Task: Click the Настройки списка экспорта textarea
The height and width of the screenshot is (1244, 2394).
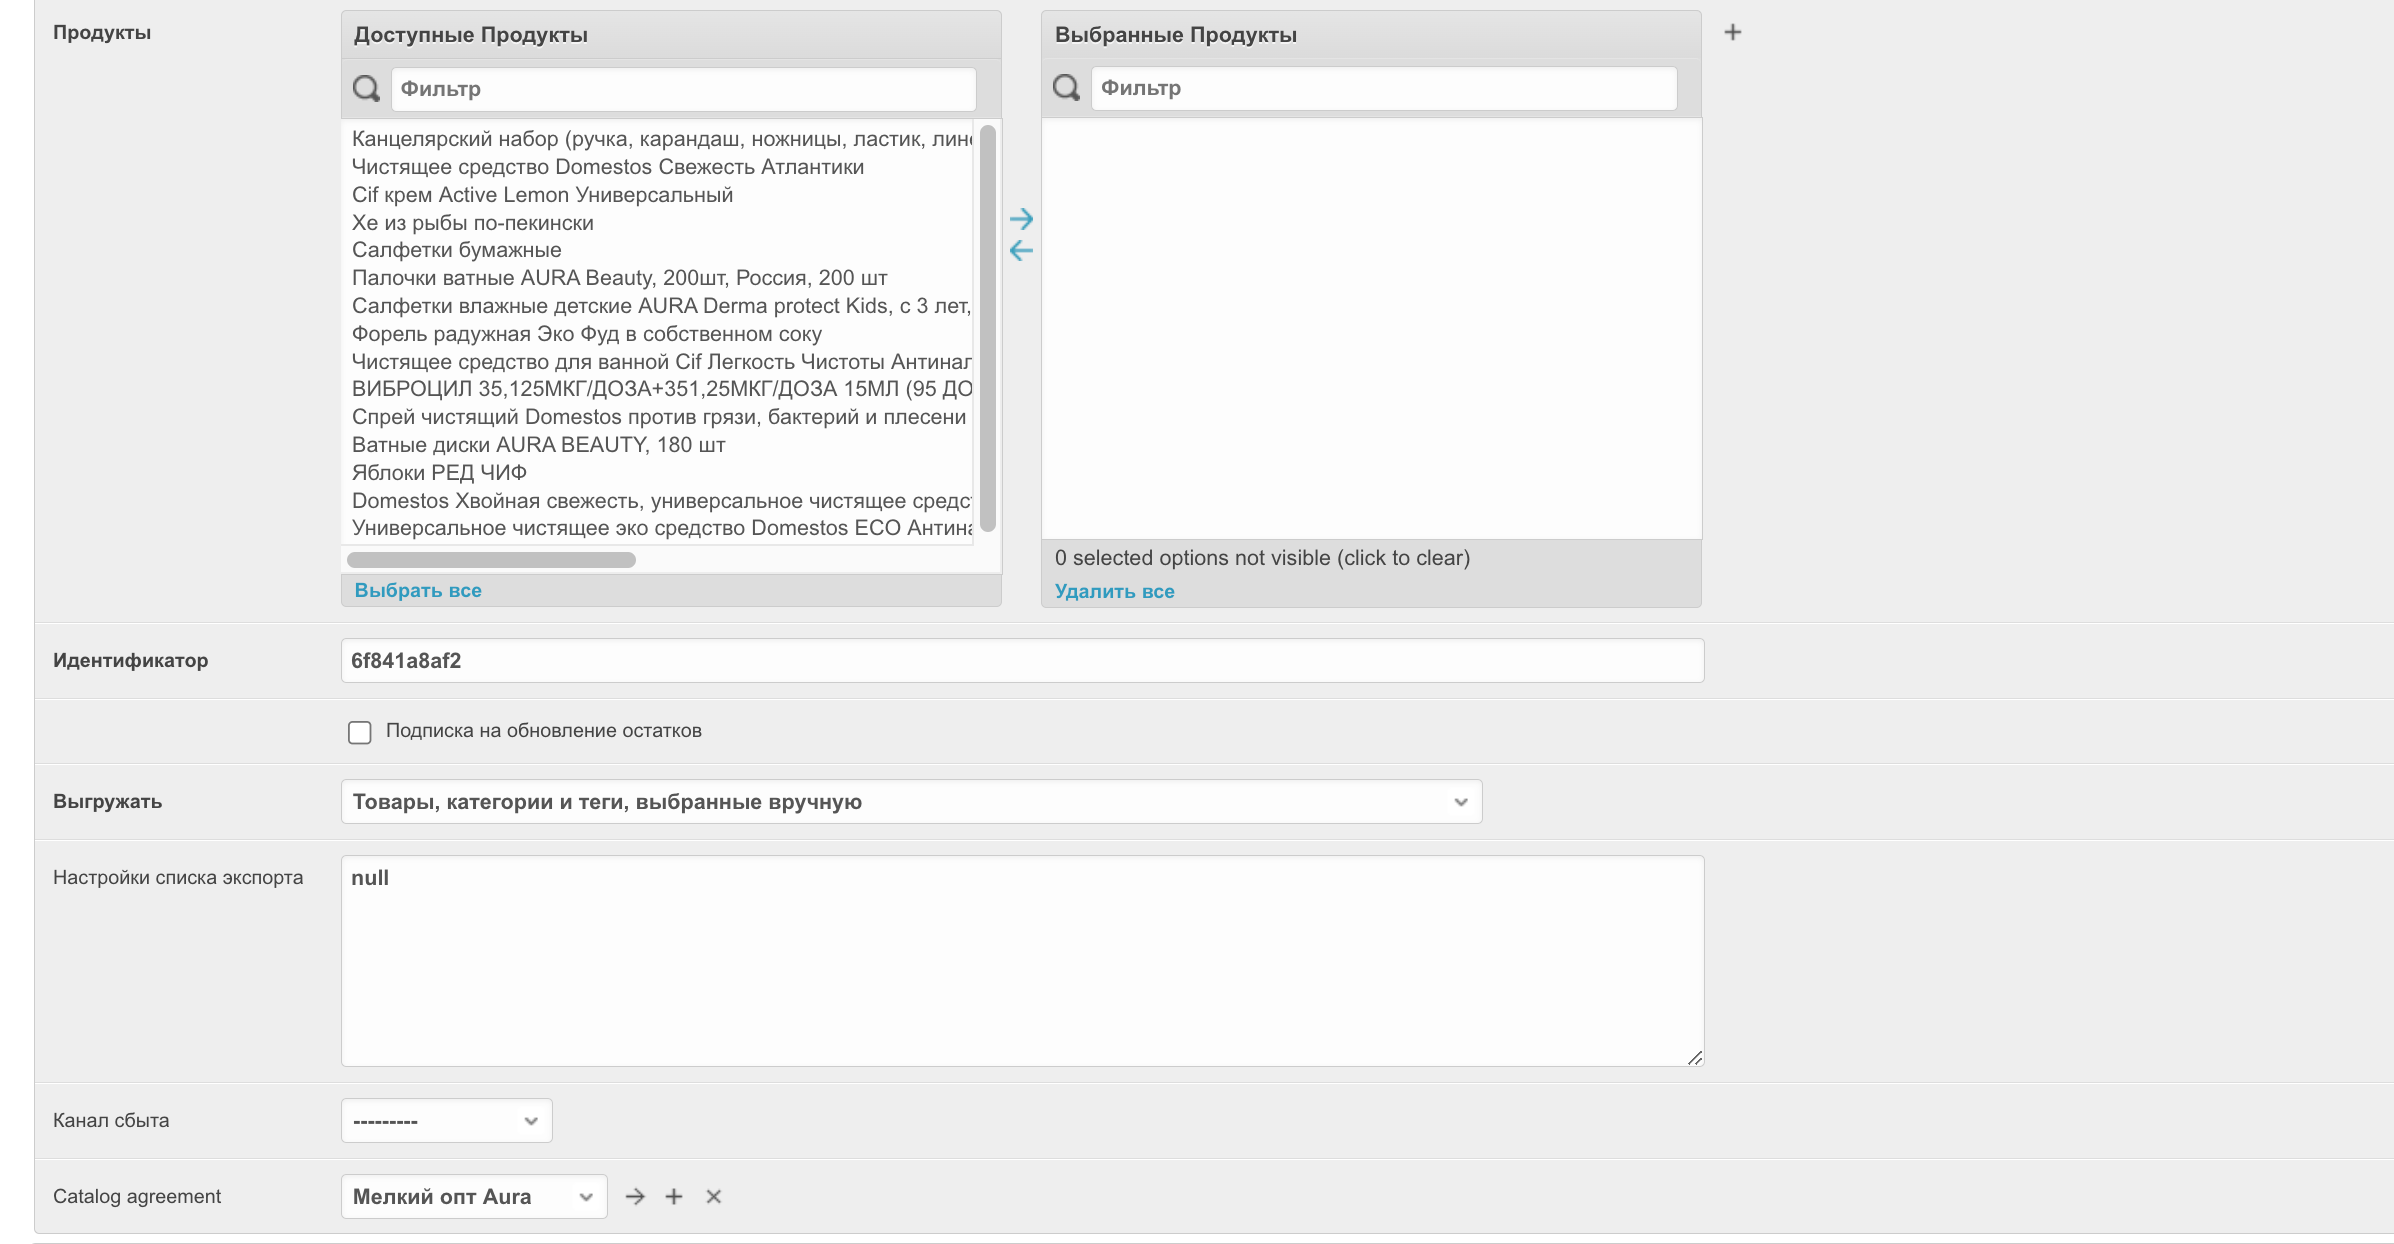Action: [1021, 960]
